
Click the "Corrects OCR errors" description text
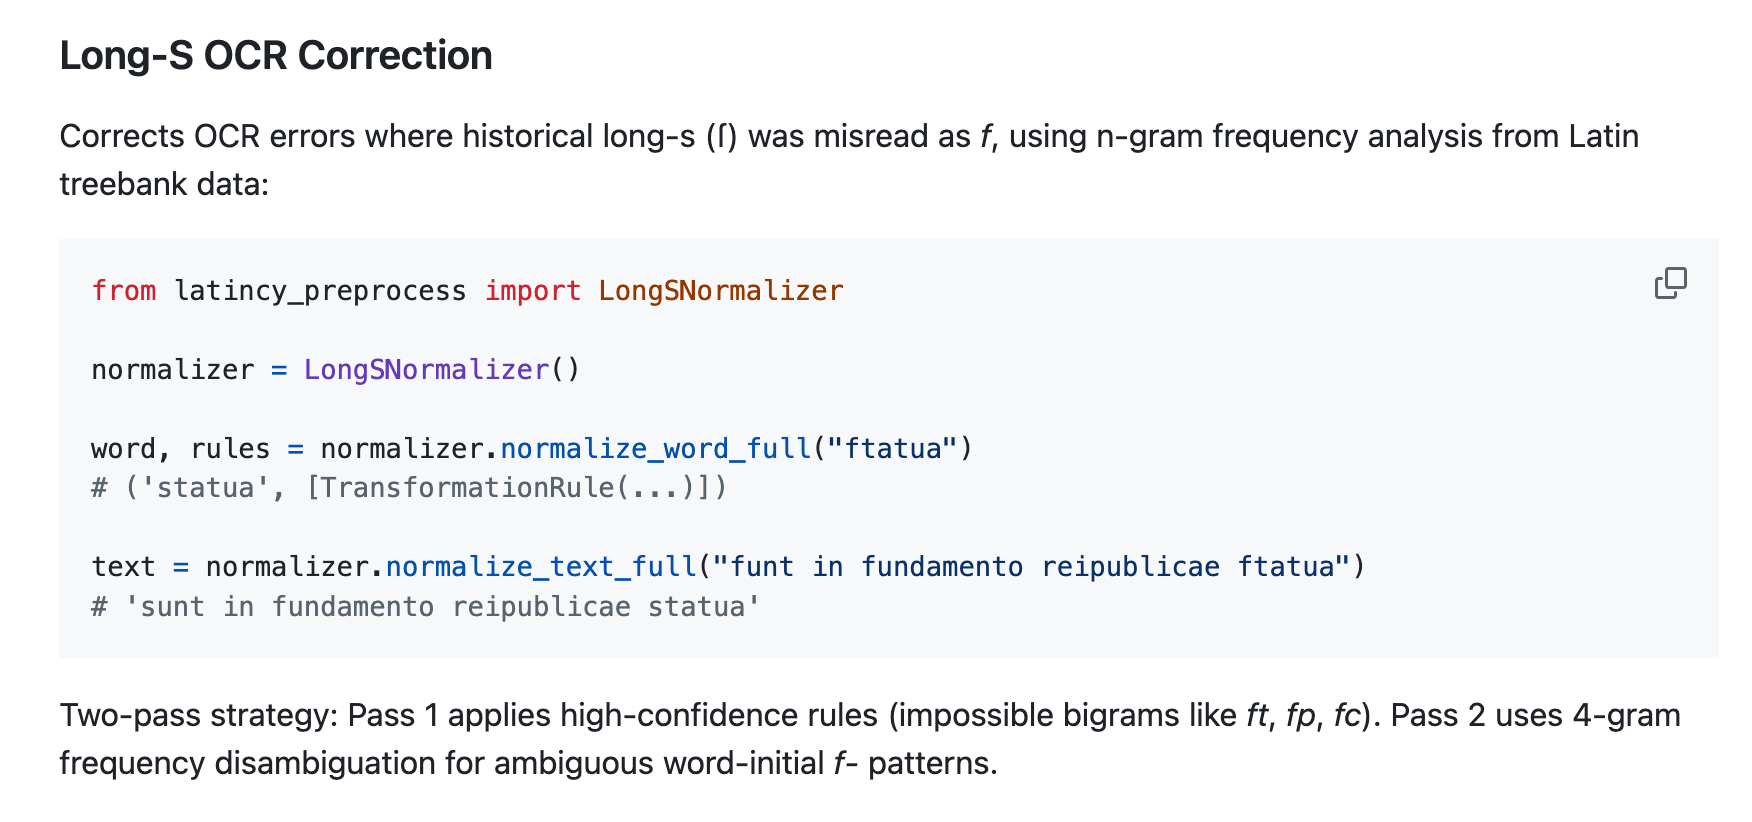[206, 137]
